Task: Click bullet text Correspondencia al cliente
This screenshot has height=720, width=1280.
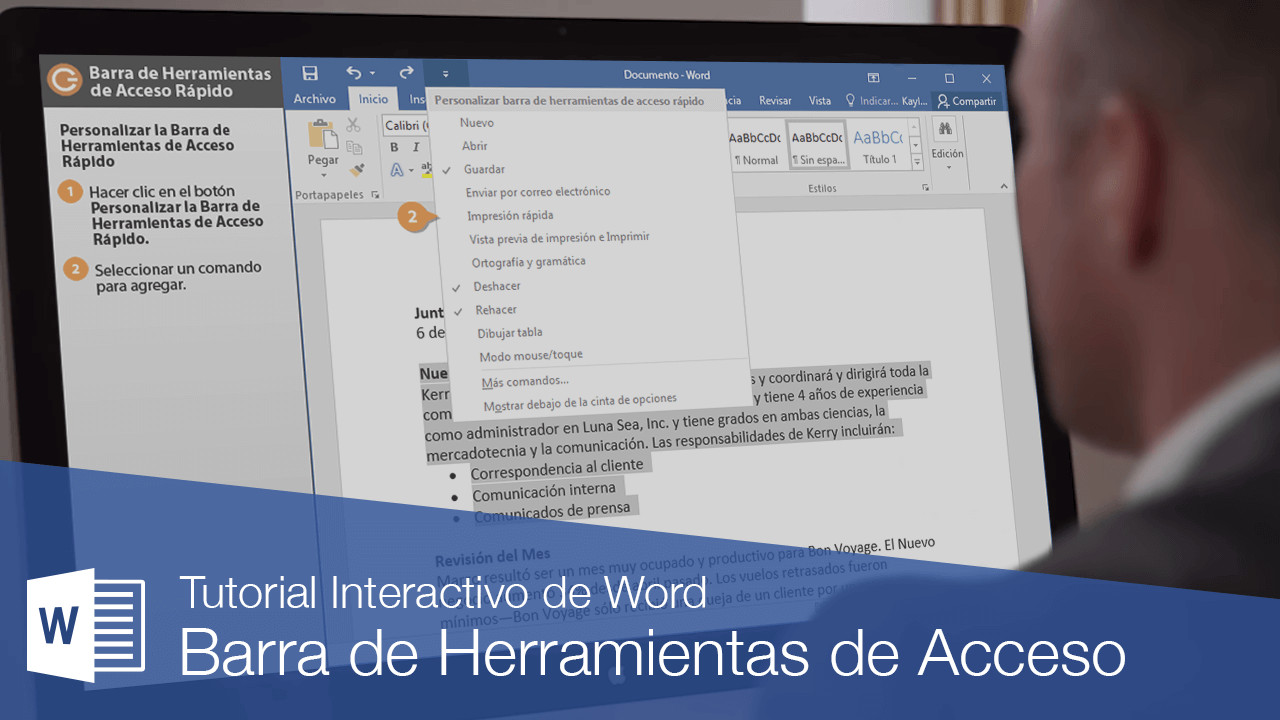Action: [x=557, y=468]
